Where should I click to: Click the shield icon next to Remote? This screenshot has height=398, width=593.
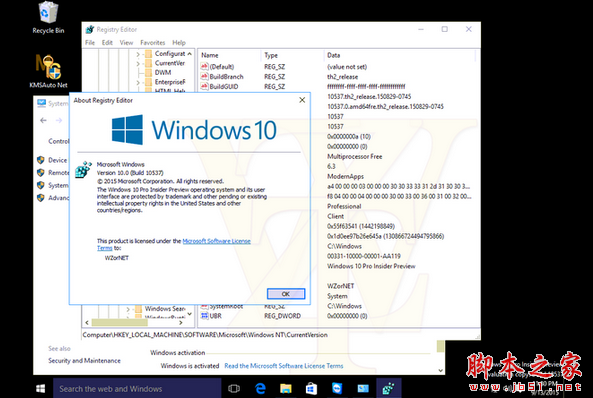point(41,173)
